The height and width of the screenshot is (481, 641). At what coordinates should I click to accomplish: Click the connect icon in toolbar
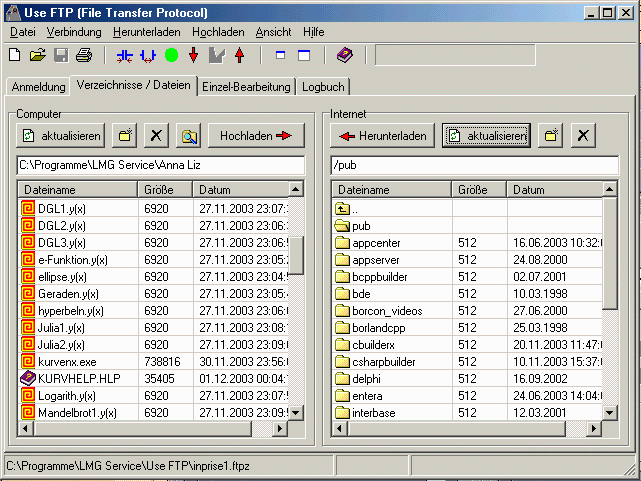click(125, 55)
